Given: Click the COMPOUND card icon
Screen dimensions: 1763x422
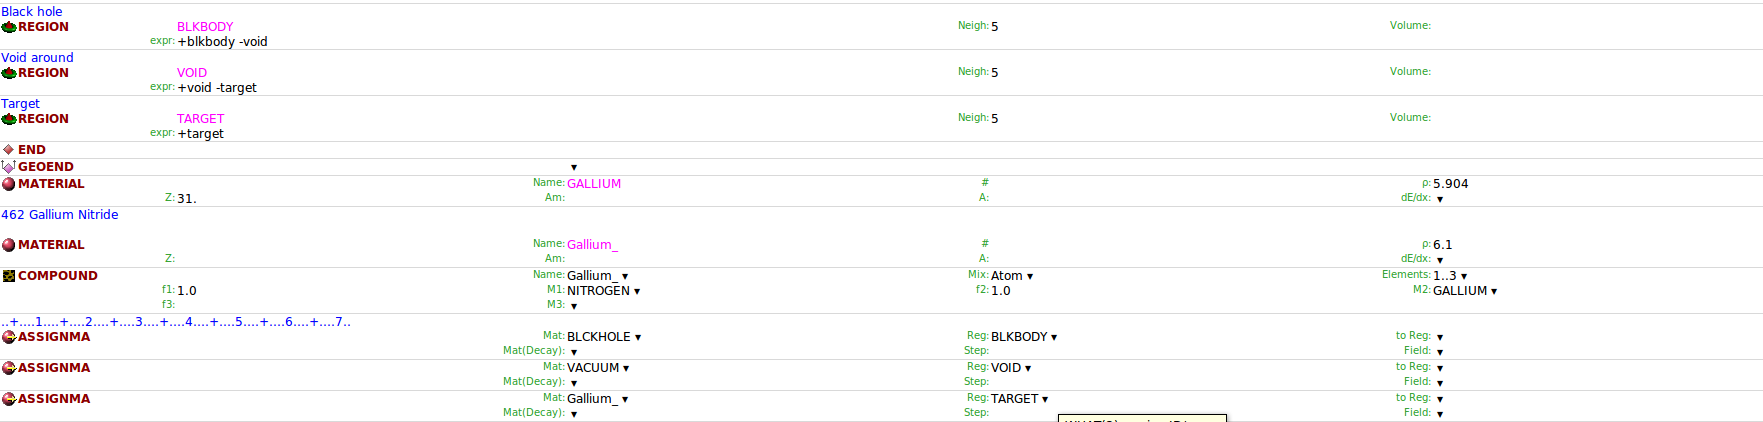Looking at the screenshot, I should tap(9, 276).
